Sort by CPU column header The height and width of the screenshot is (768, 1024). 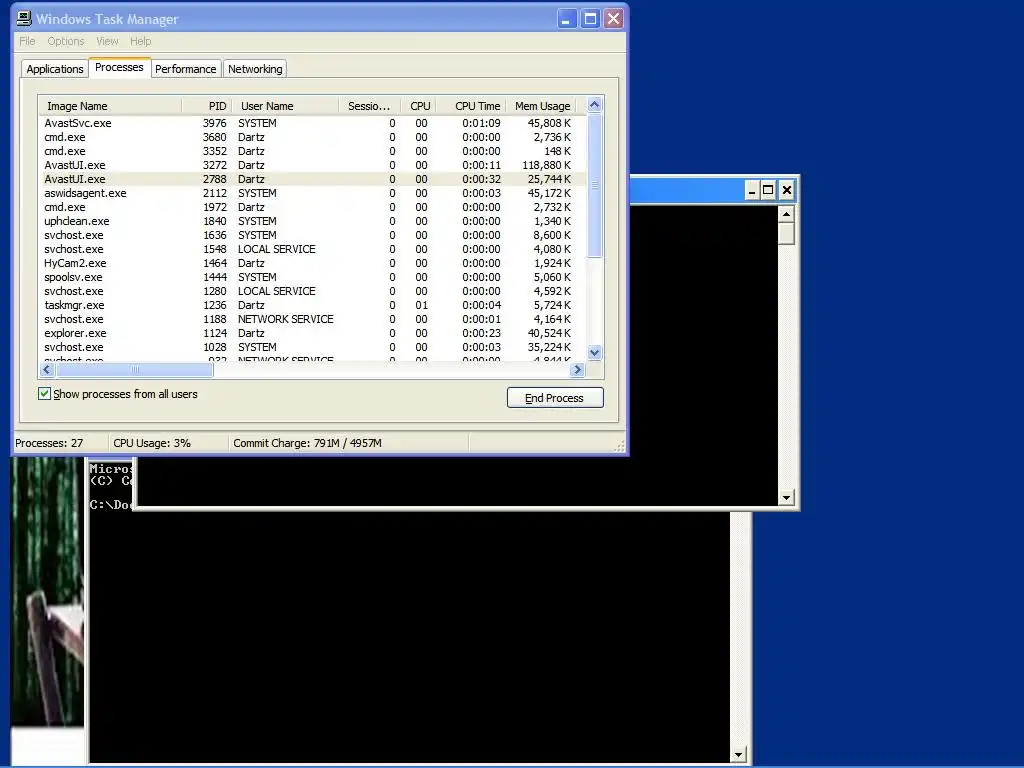tap(418, 106)
